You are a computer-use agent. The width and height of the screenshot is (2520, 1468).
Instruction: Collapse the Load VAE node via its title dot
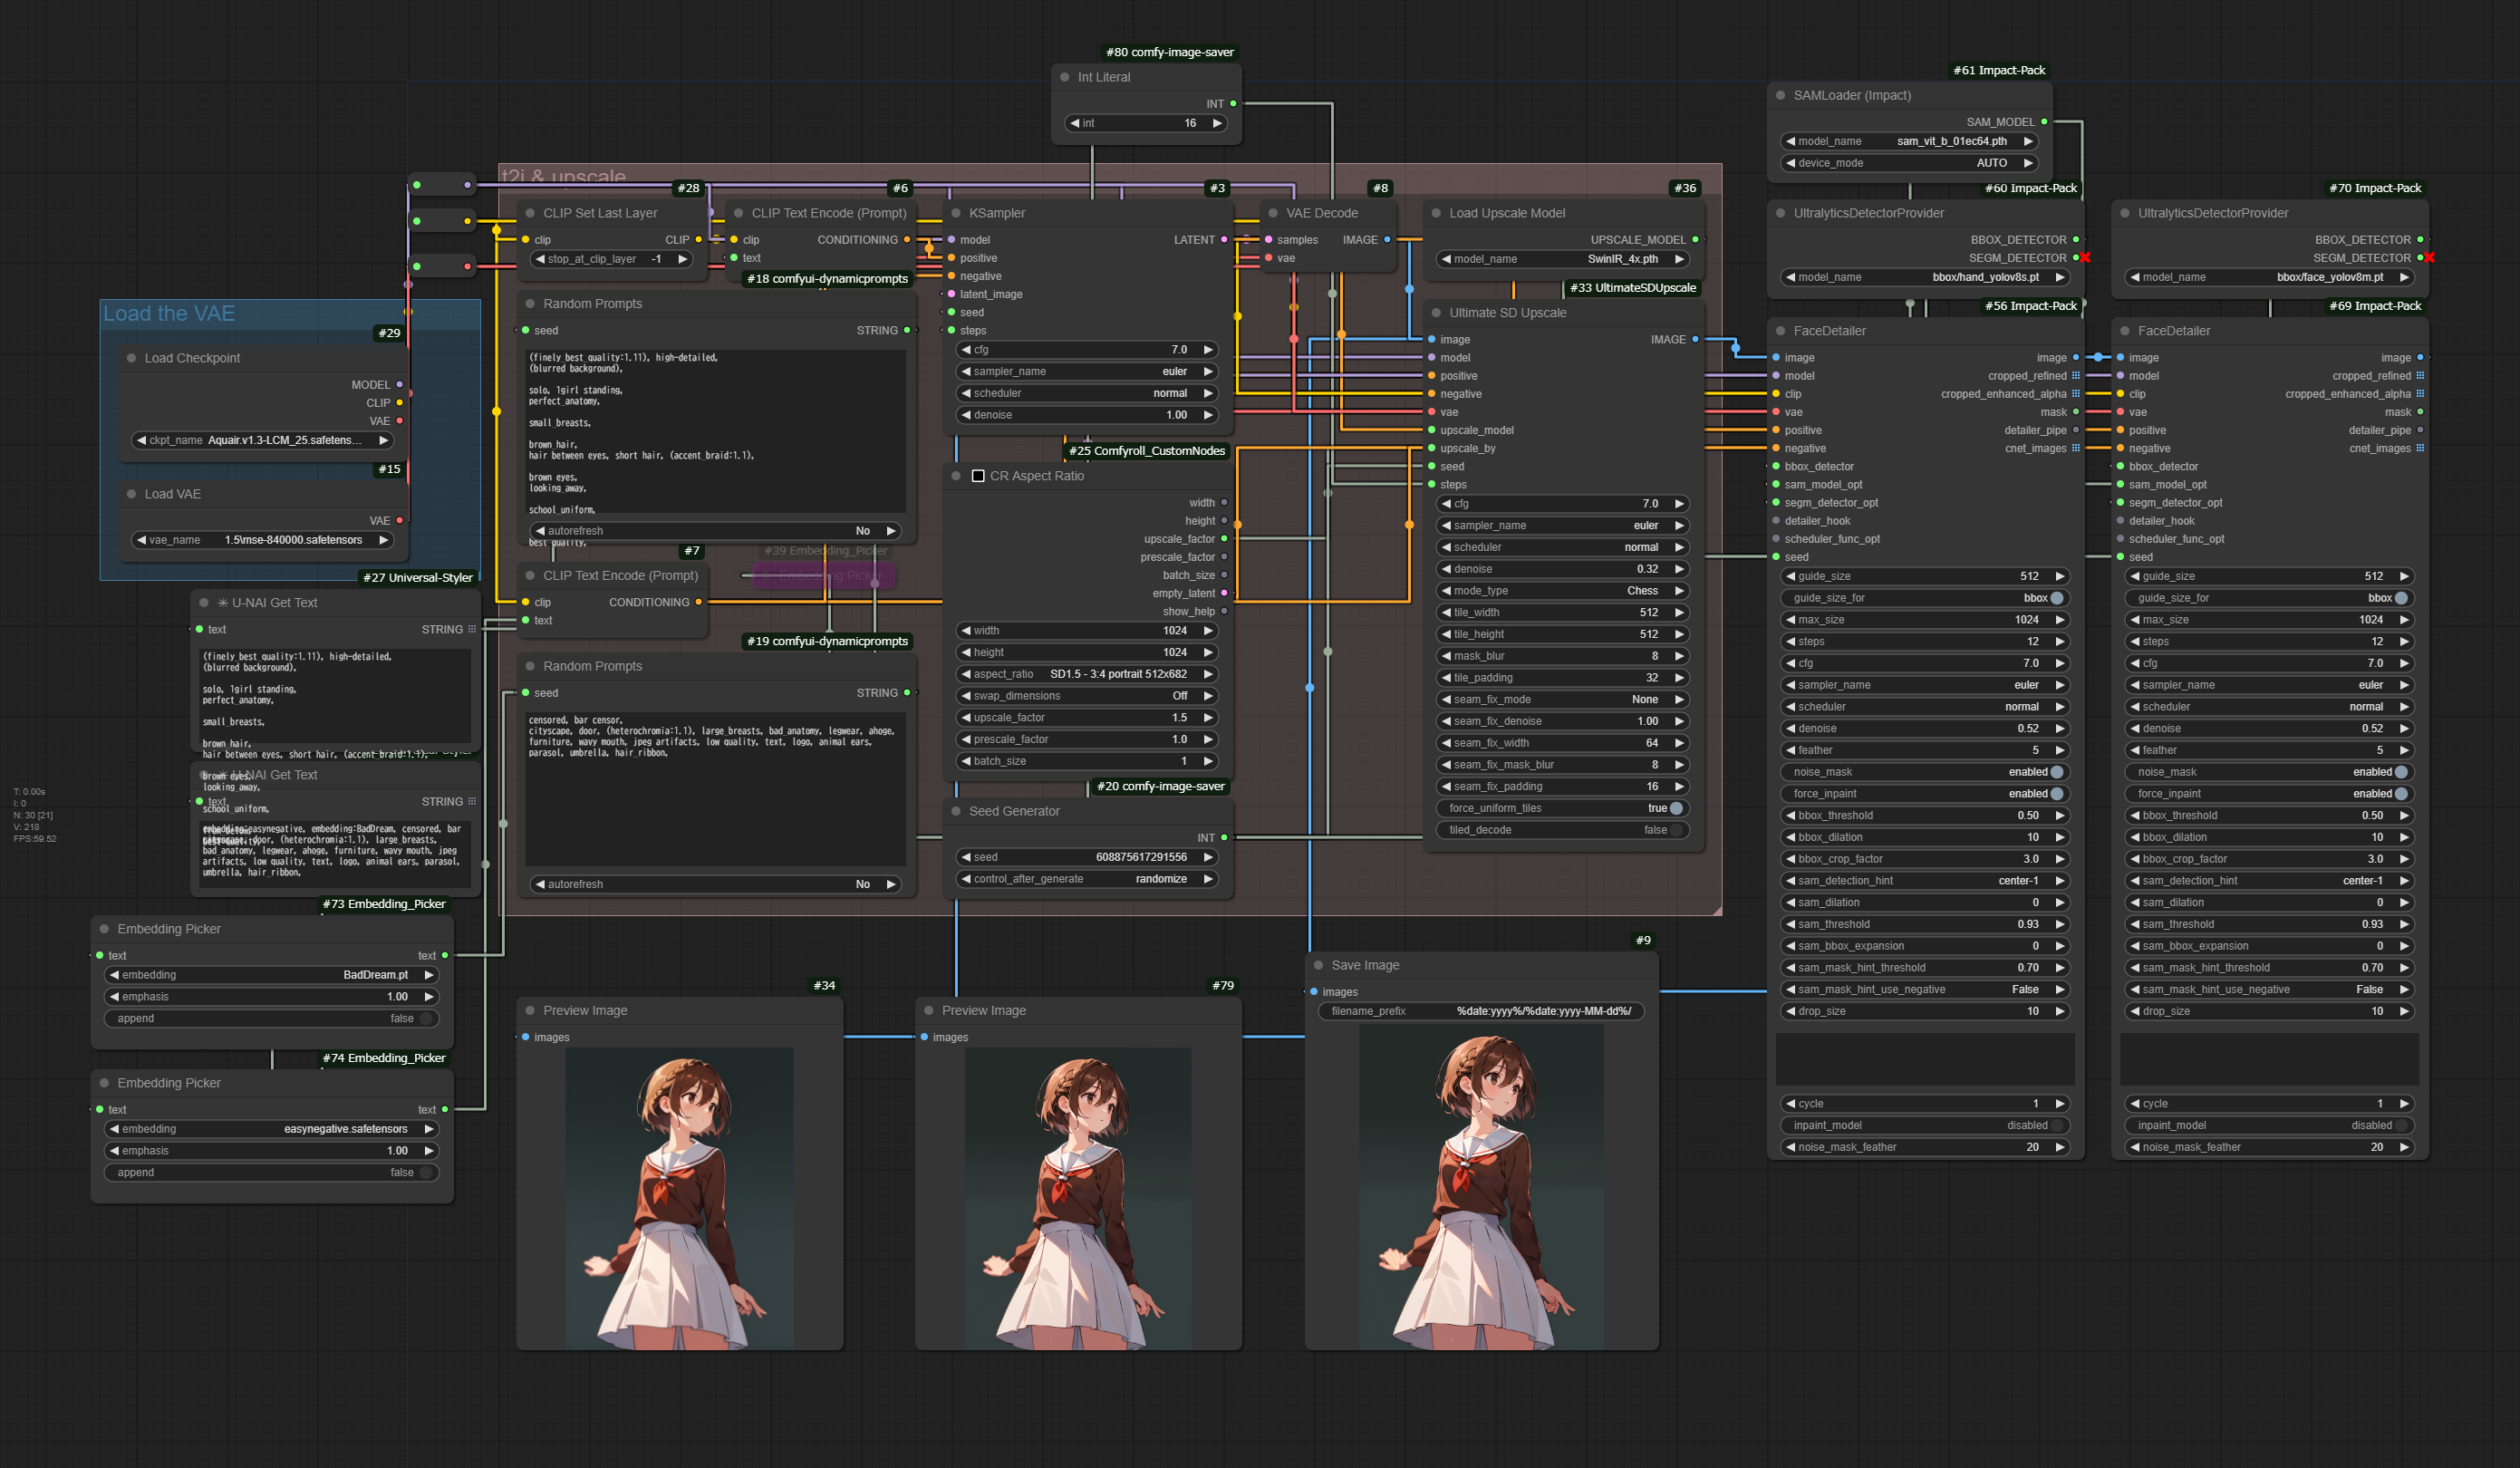coord(131,494)
